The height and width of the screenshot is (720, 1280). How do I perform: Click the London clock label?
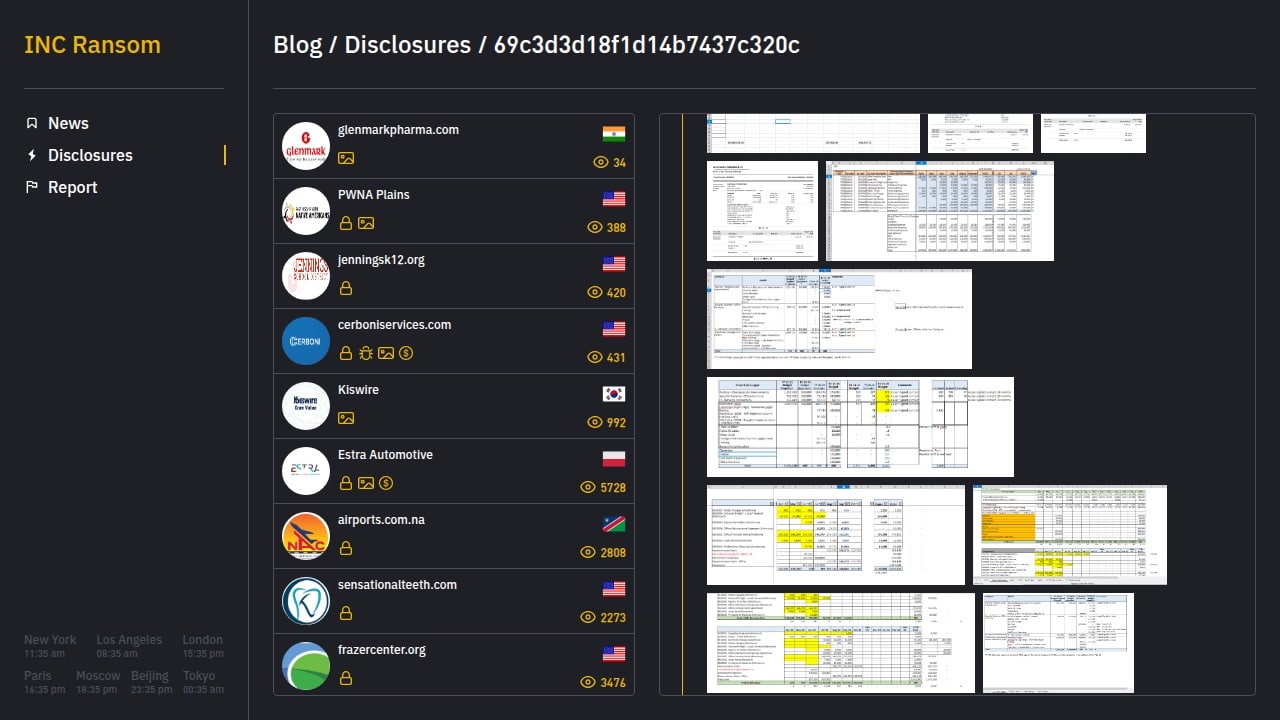pos(203,640)
